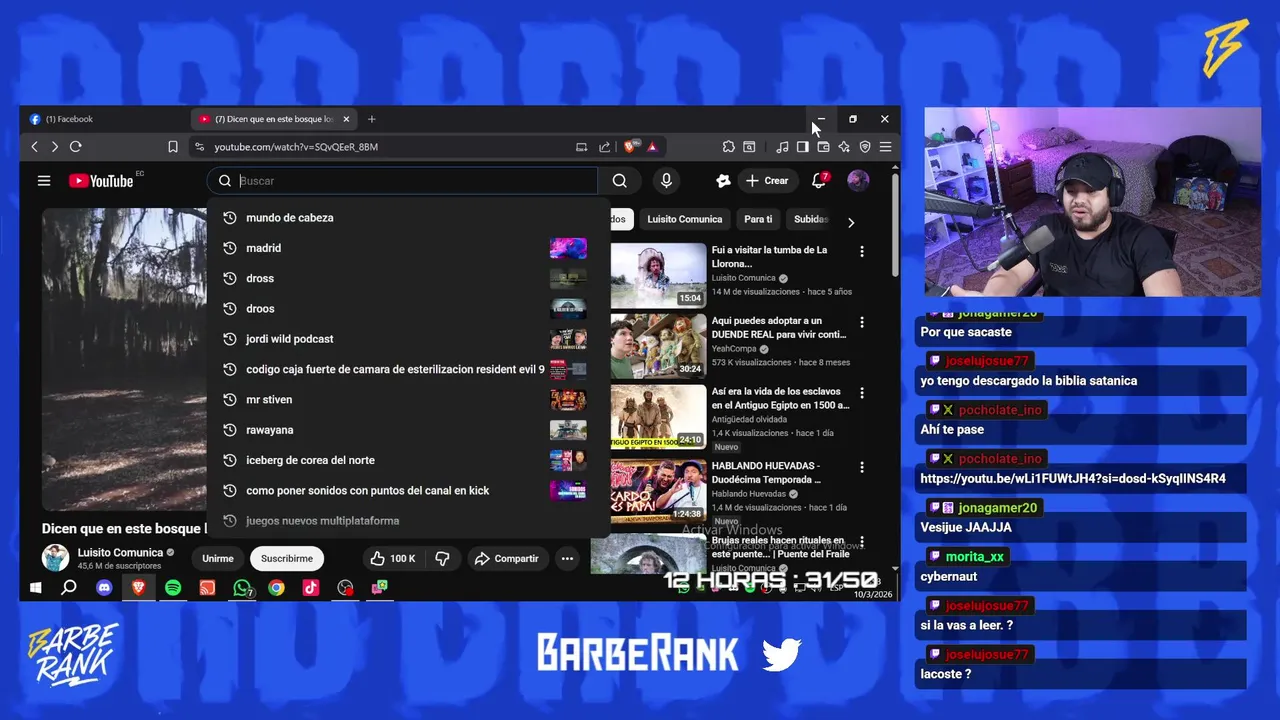This screenshot has height=720, width=1280.
Task: Choose 'iceberg de corea del norte' suggestion
Action: [408, 460]
